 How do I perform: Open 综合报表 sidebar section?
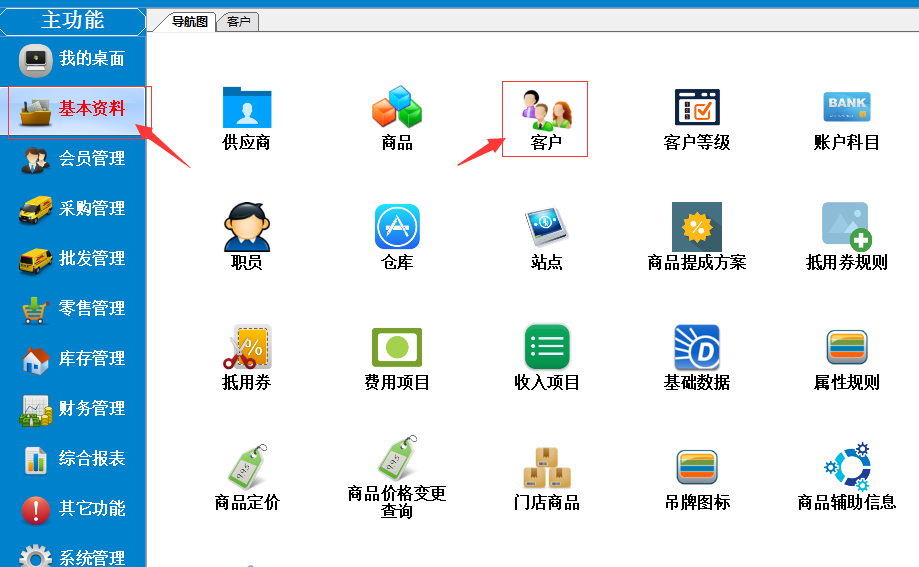(x=73, y=459)
